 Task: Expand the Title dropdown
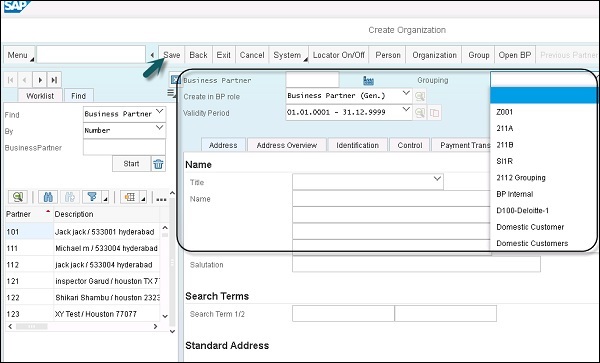point(437,179)
